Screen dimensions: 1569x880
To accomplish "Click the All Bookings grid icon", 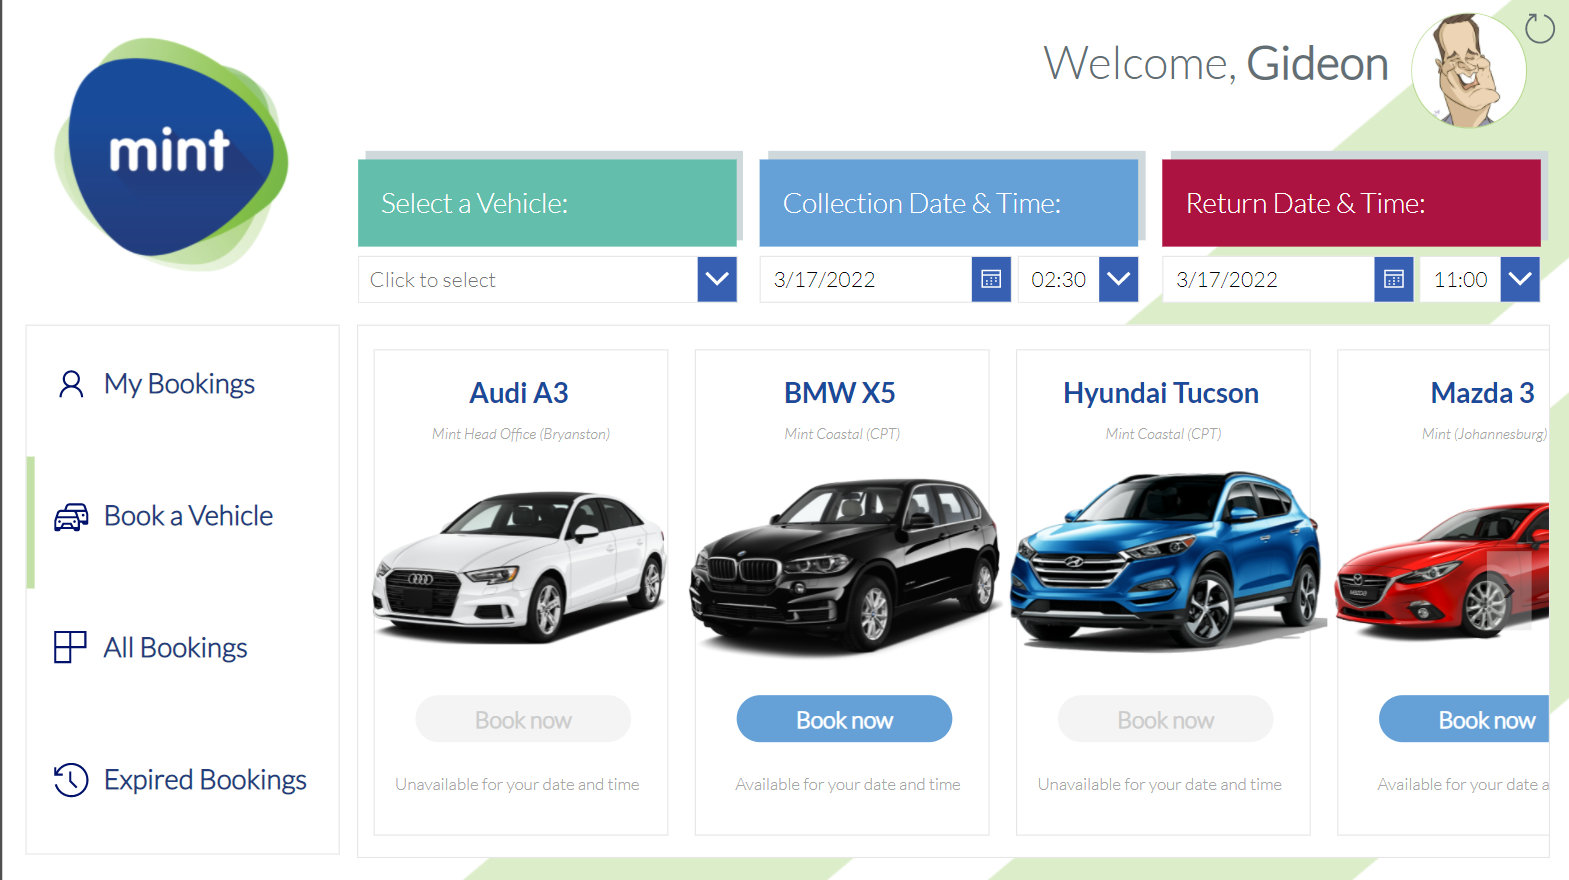I will click(x=70, y=647).
